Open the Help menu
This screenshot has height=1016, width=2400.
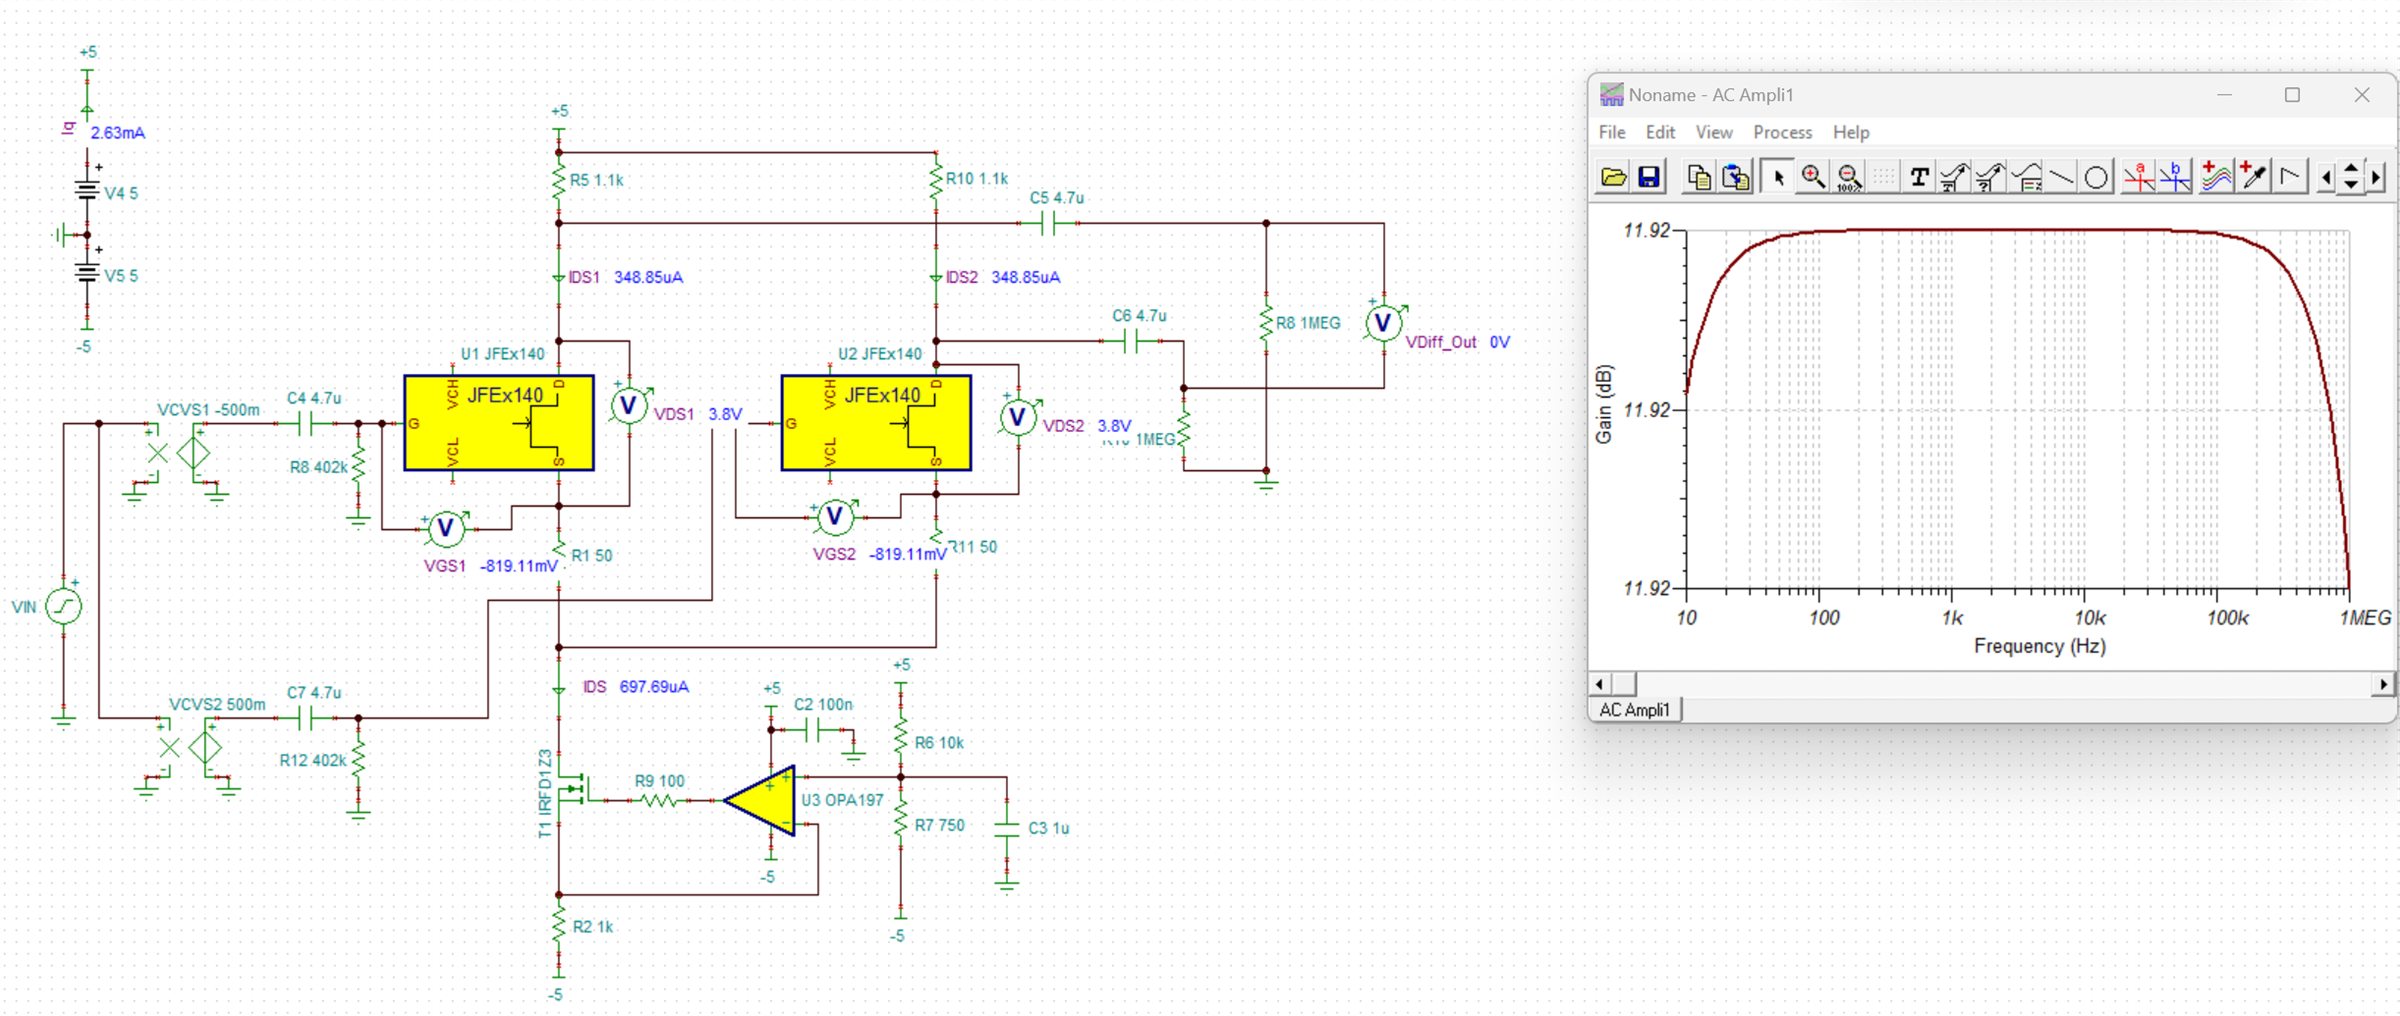click(x=1851, y=132)
